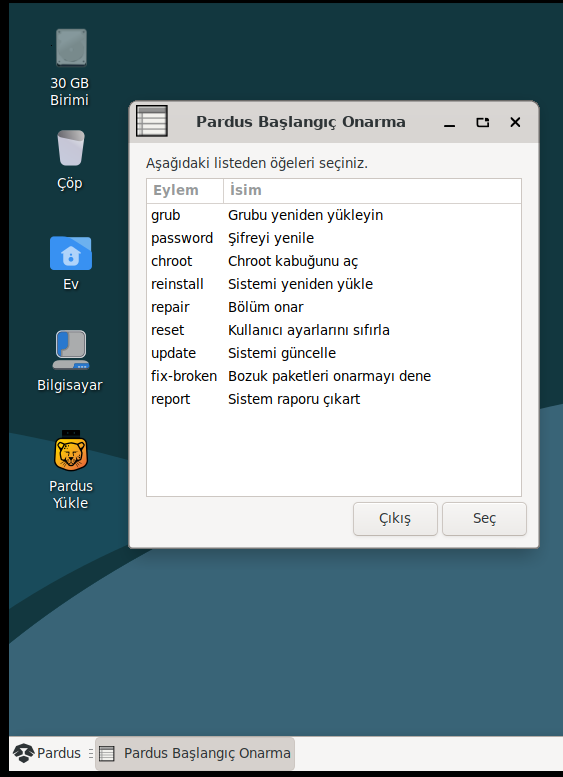Select the password Şifreyi yenile row
Viewport: 563px width, 777px height.
pos(334,238)
